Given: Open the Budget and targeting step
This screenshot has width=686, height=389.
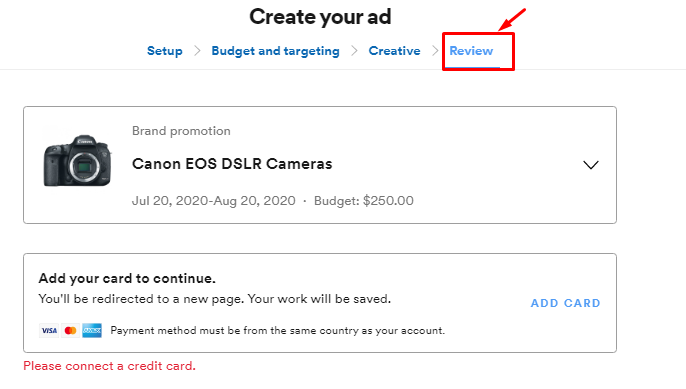Looking at the screenshot, I should (275, 51).
